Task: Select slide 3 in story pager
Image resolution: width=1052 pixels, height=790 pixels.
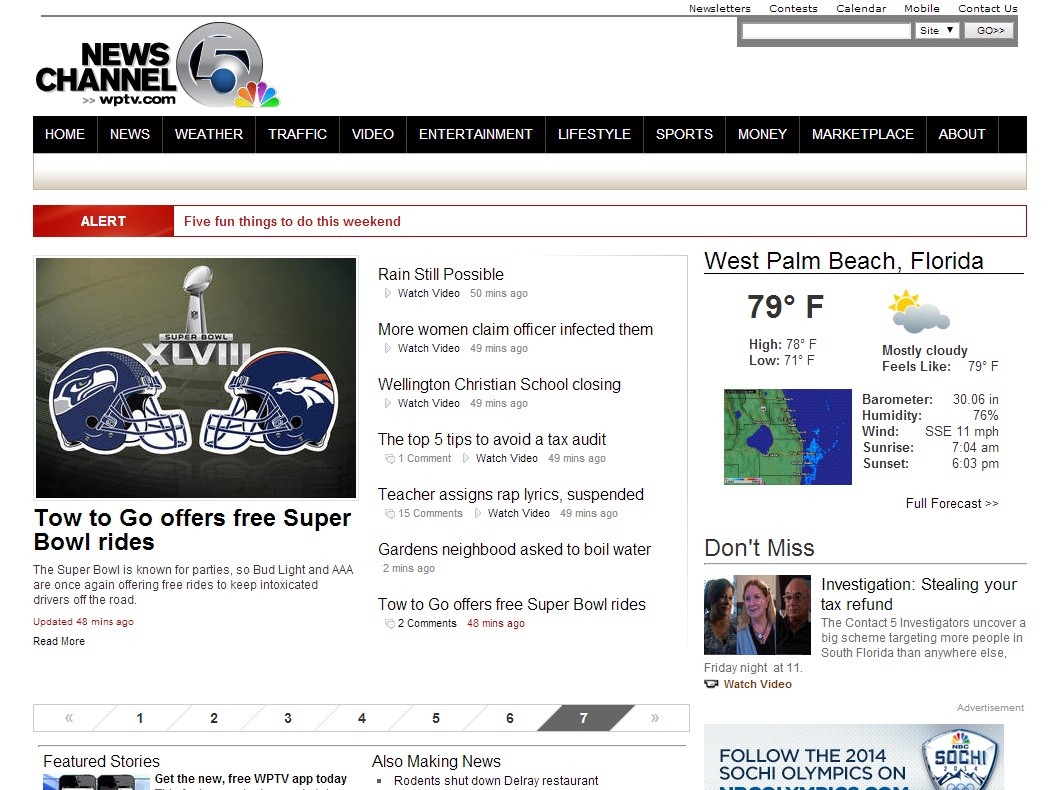Action: (x=288, y=718)
